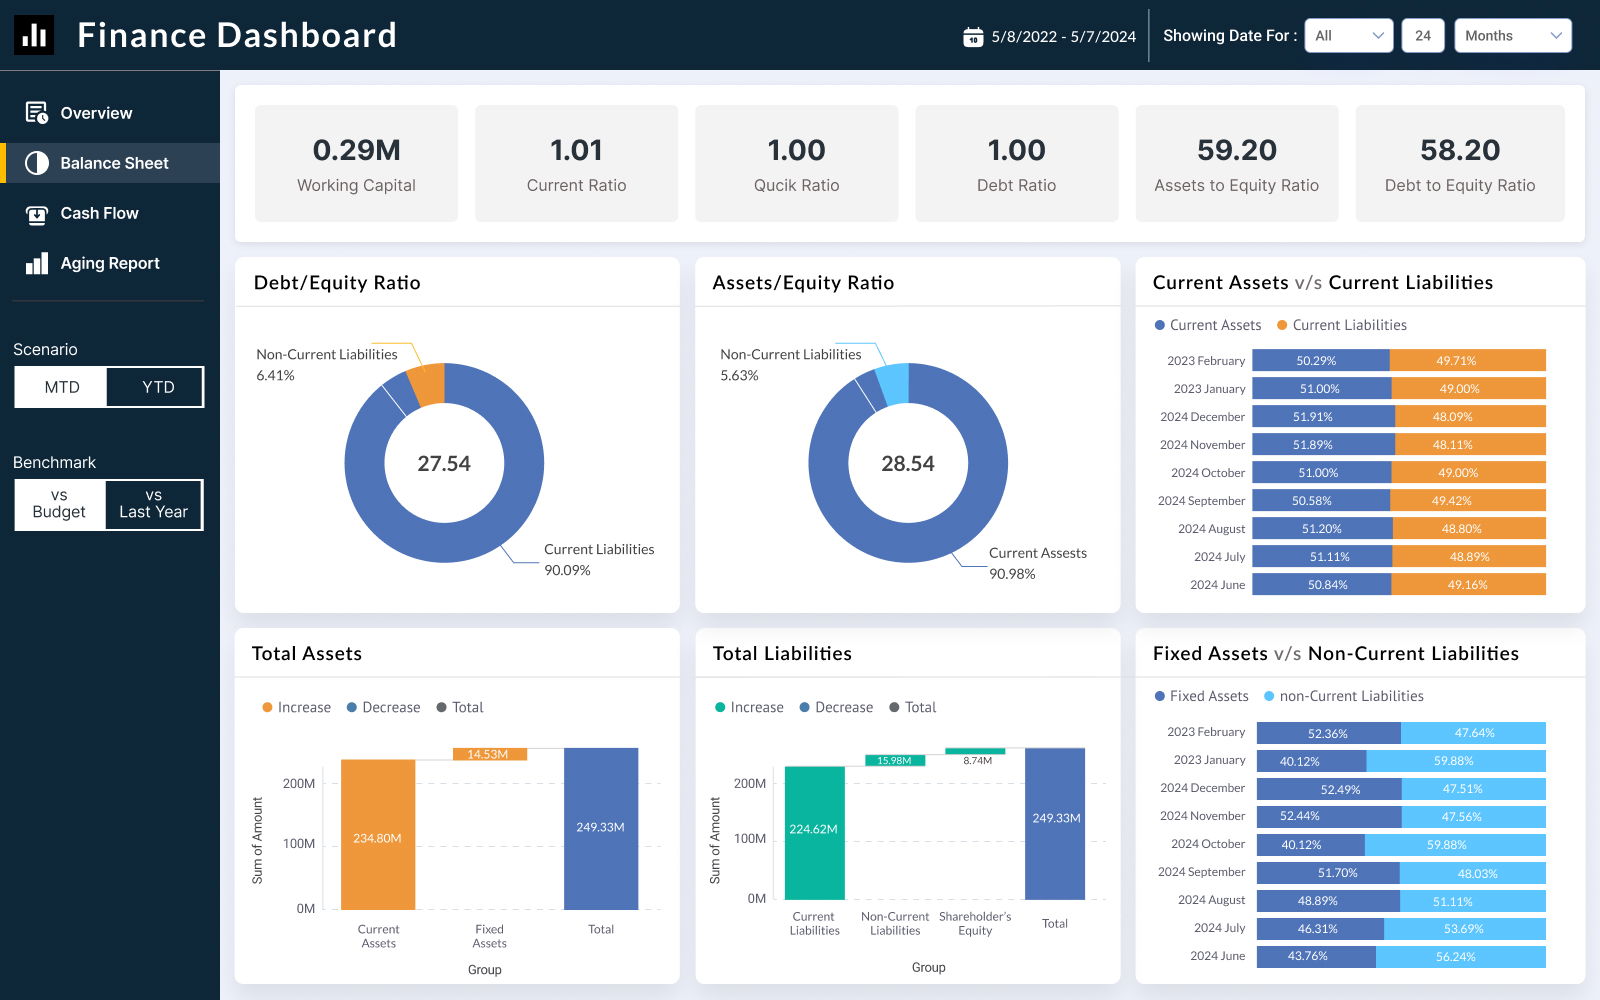Switch scenario to MTD
Viewport: 1600px width, 1000px height.
tap(61, 387)
